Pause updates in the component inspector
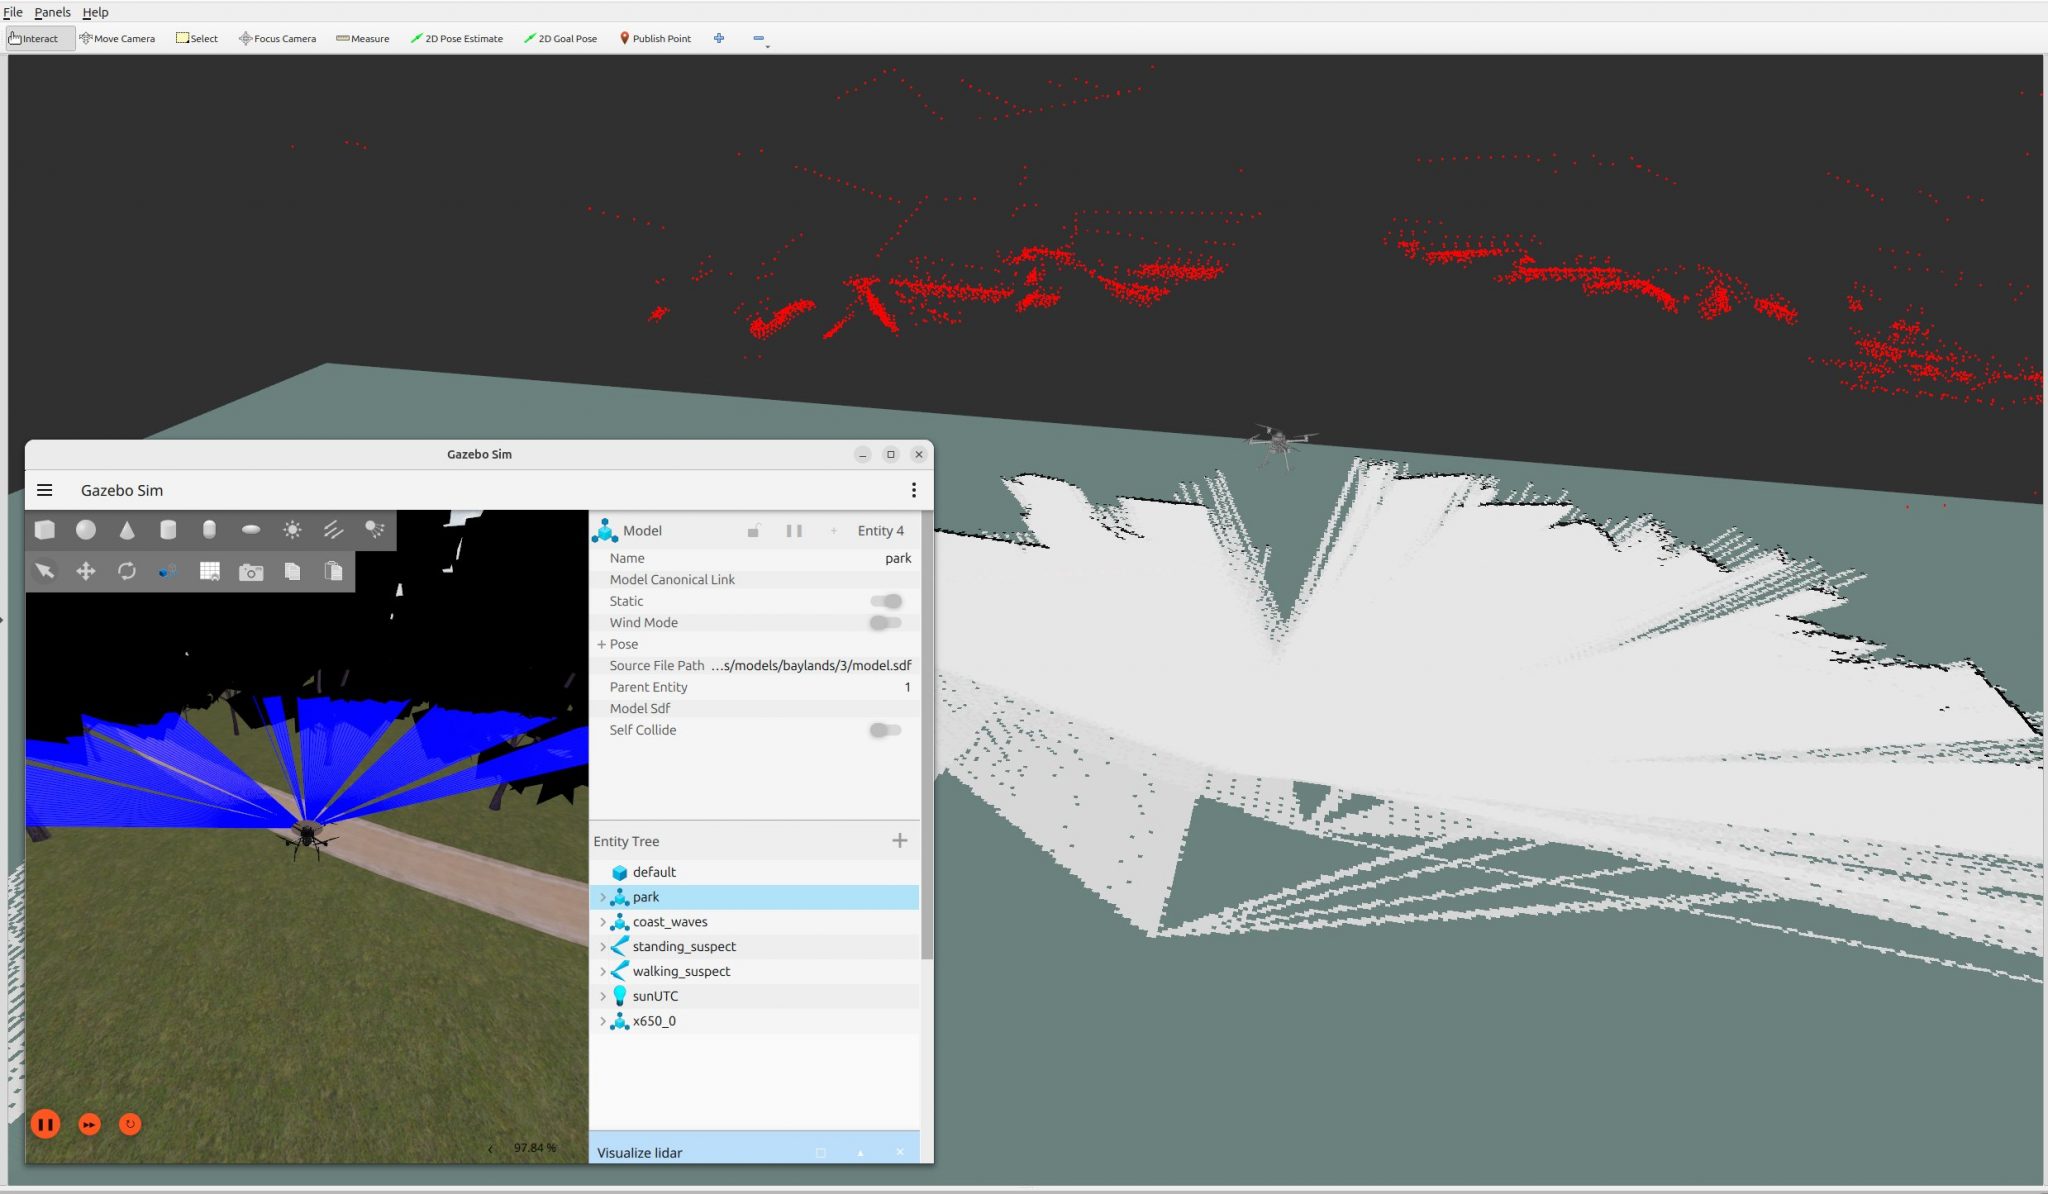 tap(794, 531)
